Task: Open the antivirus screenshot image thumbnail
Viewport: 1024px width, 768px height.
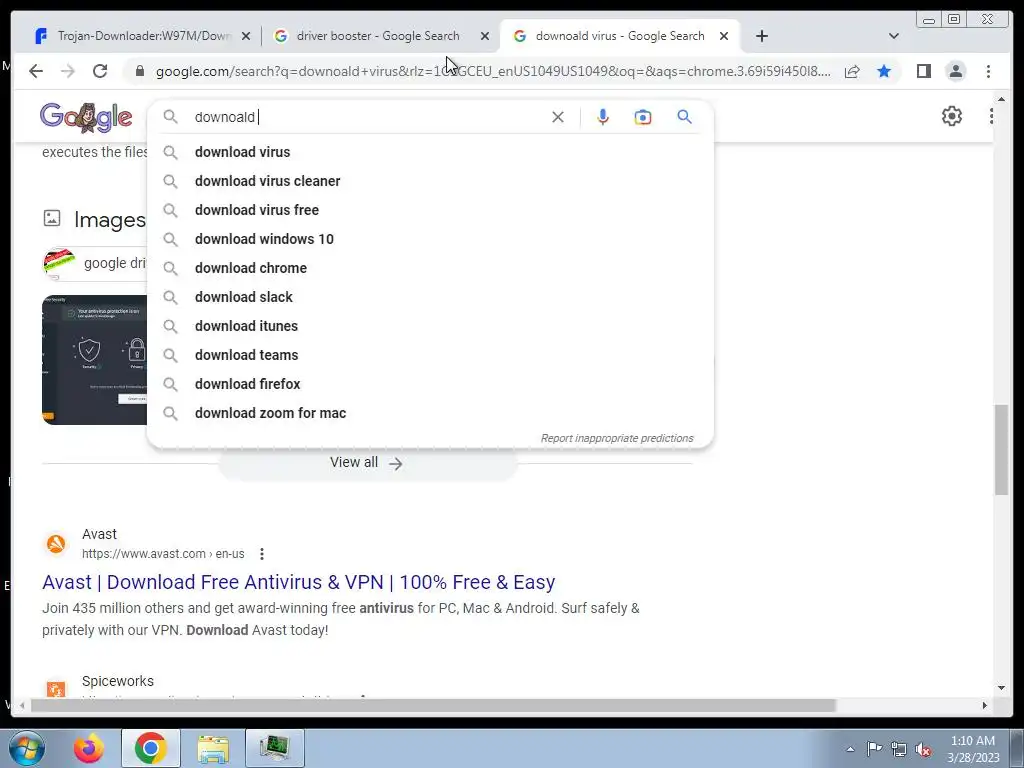Action: (x=95, y=360)
